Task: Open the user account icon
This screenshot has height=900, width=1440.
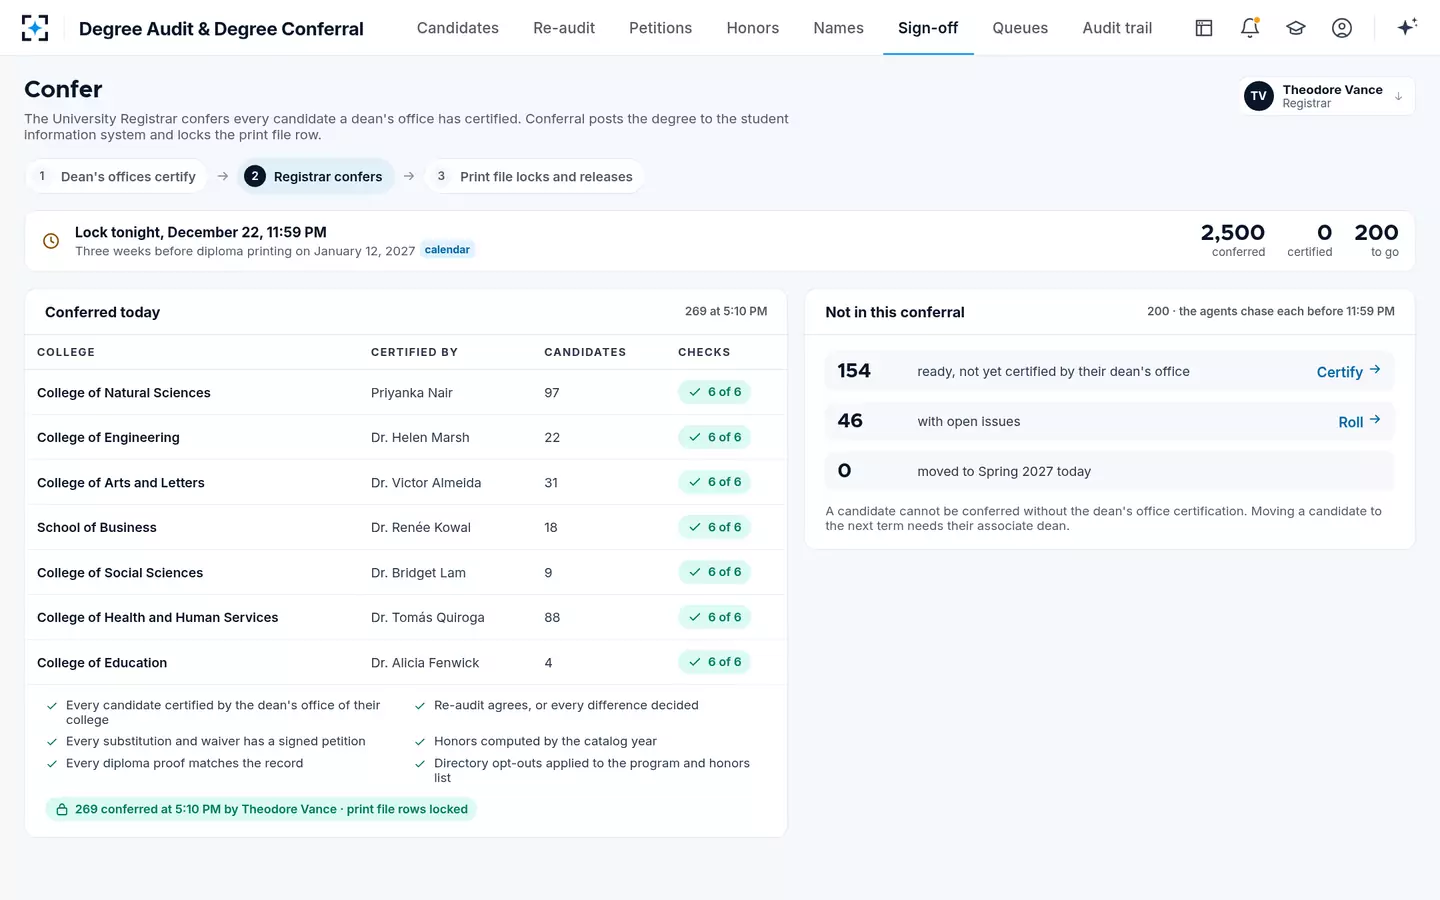Action: [1342, 28]
